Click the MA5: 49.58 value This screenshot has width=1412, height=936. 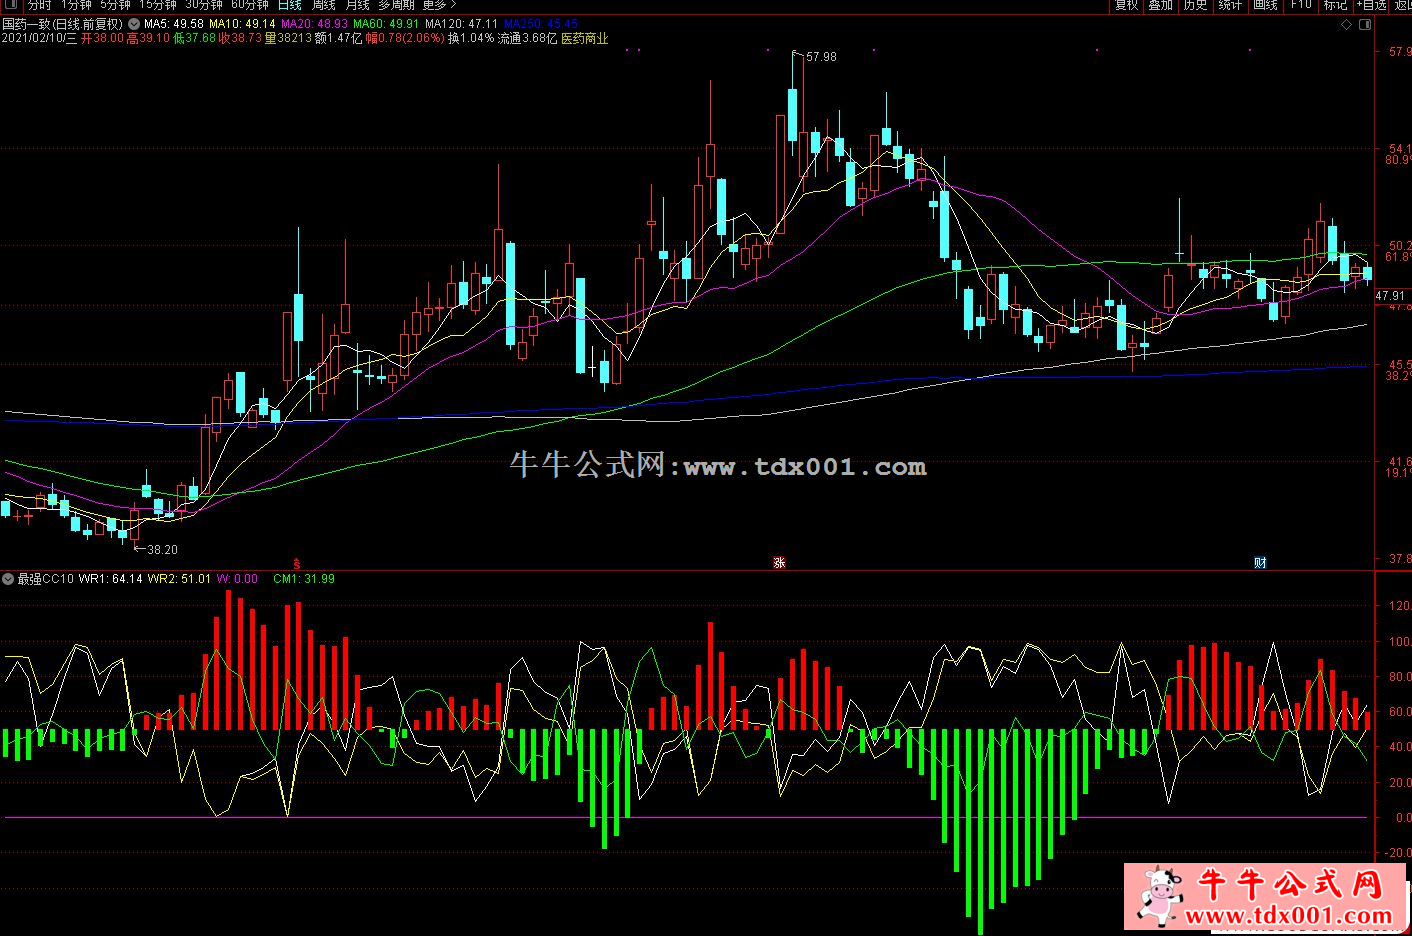[x=174, y=24]
